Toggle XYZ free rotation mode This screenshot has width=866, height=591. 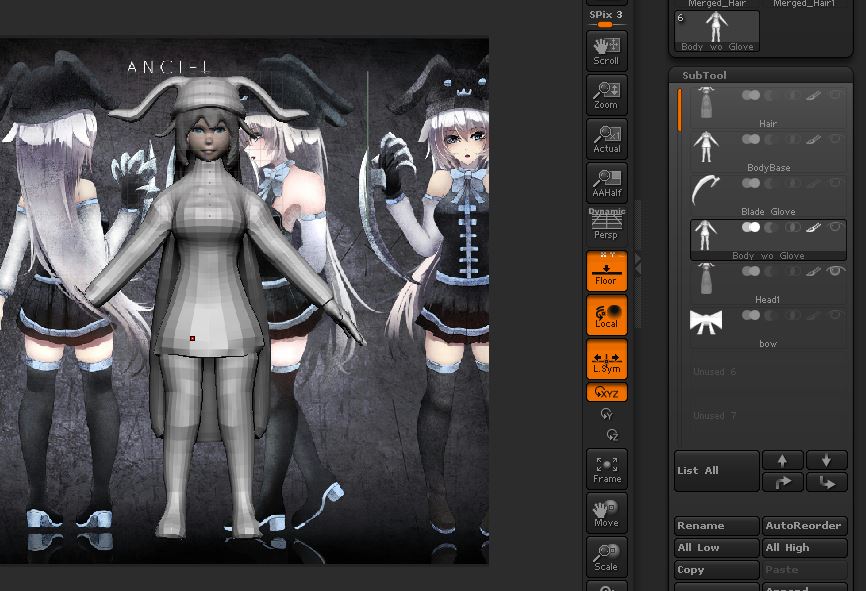[606, 393]
